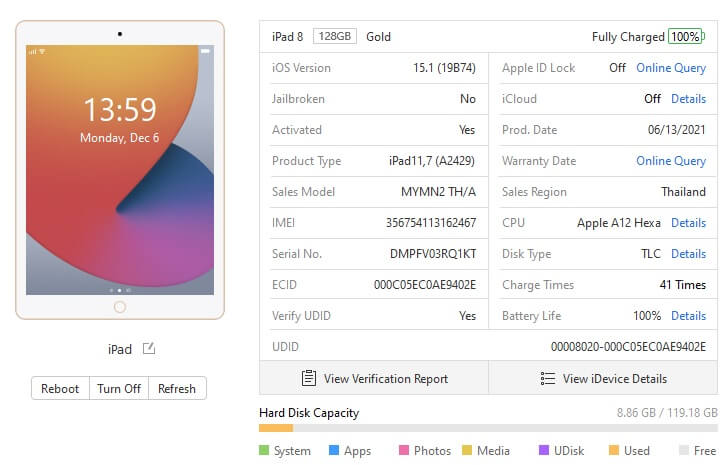
Task: Click the Apple A12 Hexa CPU value
Action: (x=619, y=223)
